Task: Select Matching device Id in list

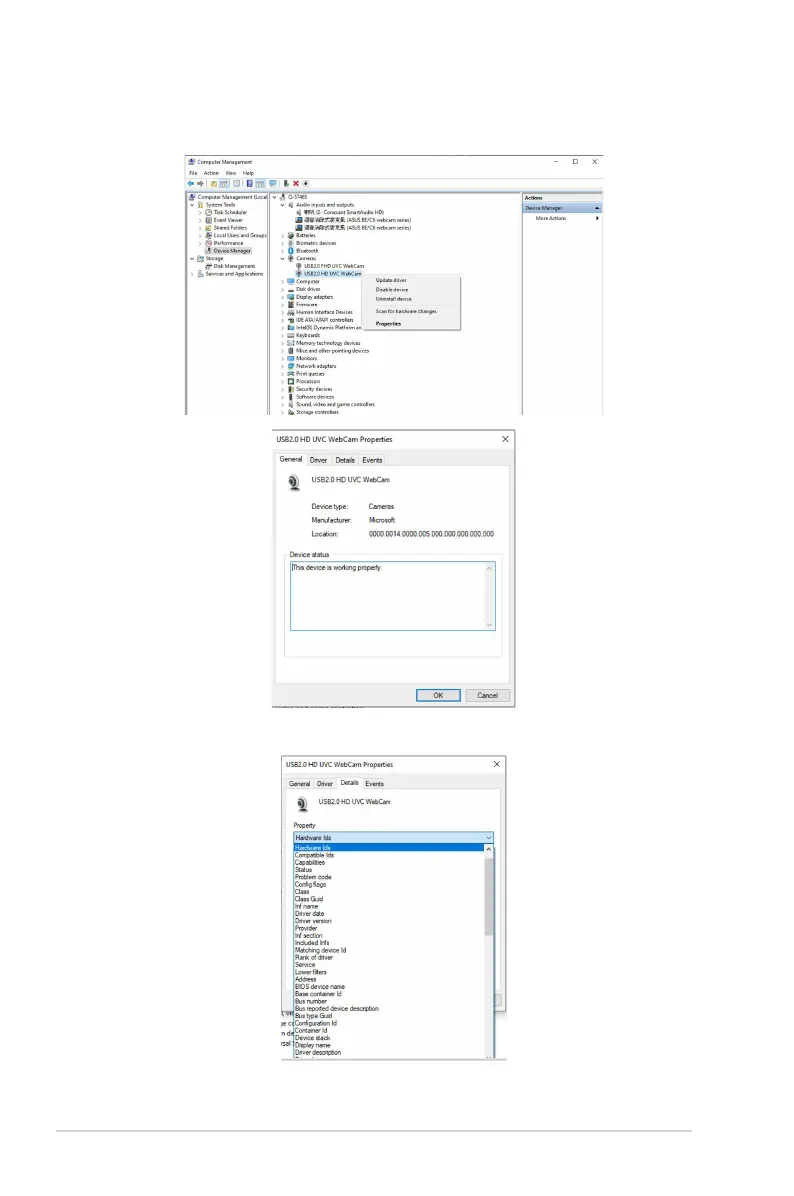Action: [x=320, y=950]
